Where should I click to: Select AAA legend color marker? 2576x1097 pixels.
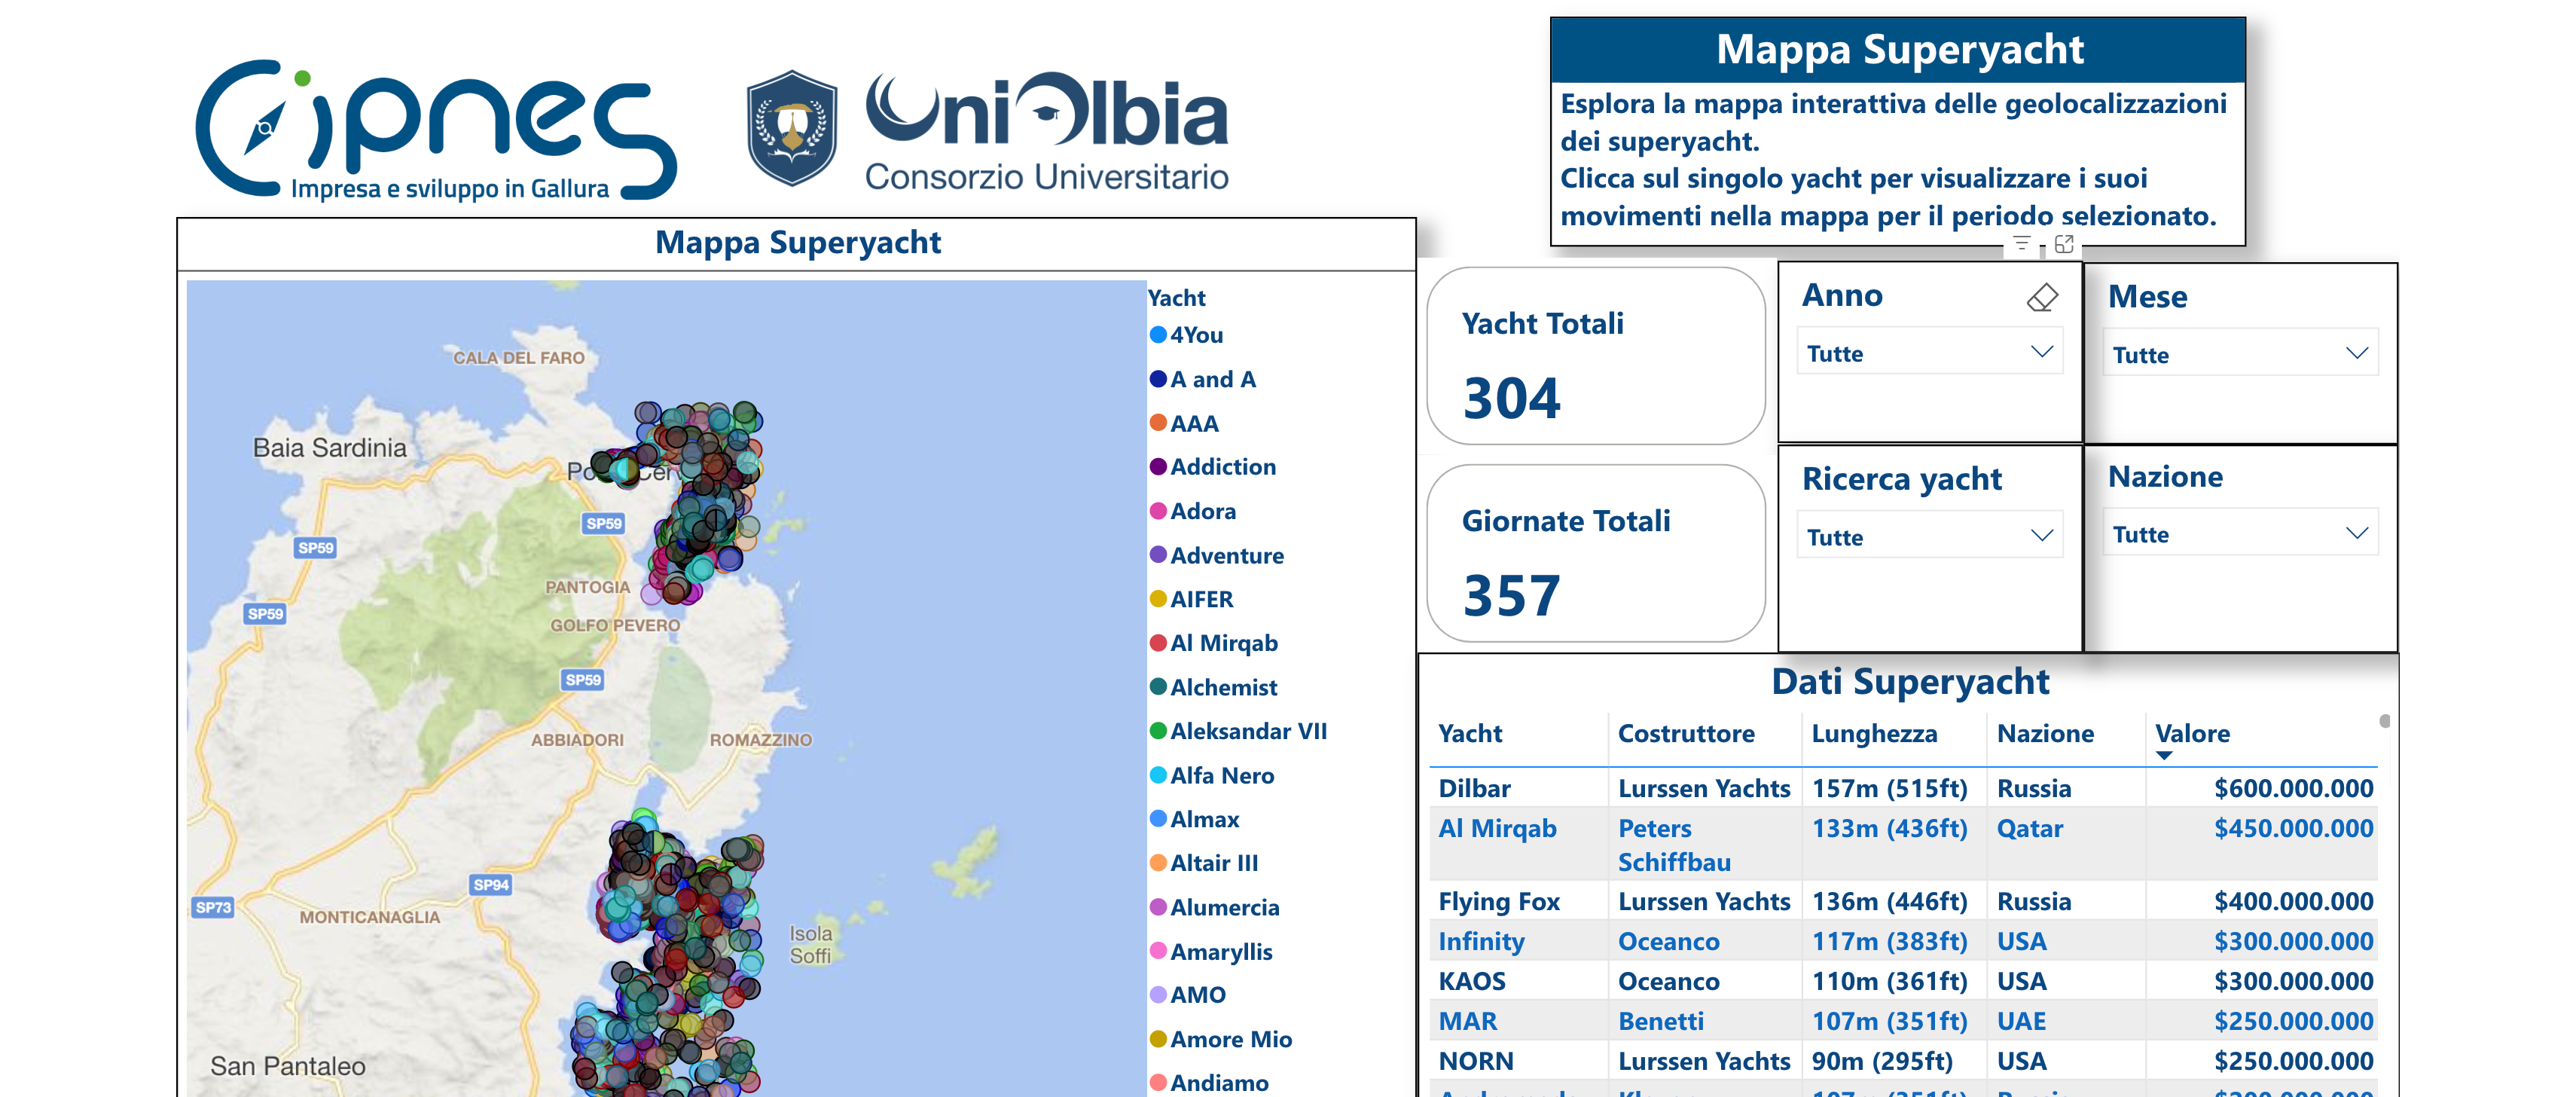1158,423
